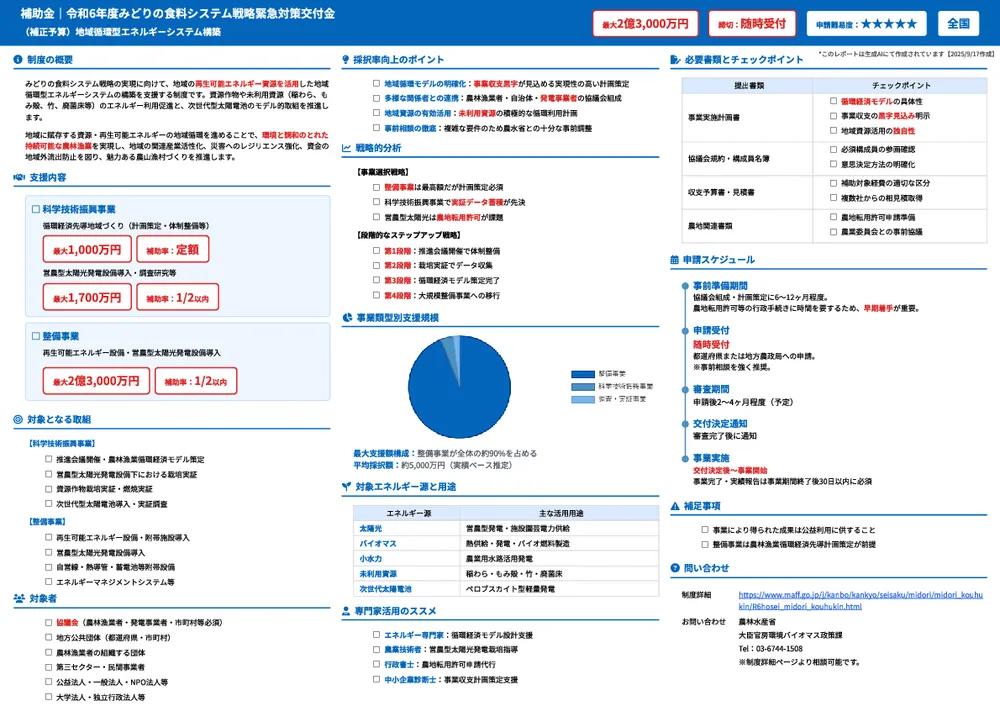Click the line chart icon next to 戦略的分析
Image resolution: width=1000 pixels, height=706 pixels.
[x=346, y=148]
